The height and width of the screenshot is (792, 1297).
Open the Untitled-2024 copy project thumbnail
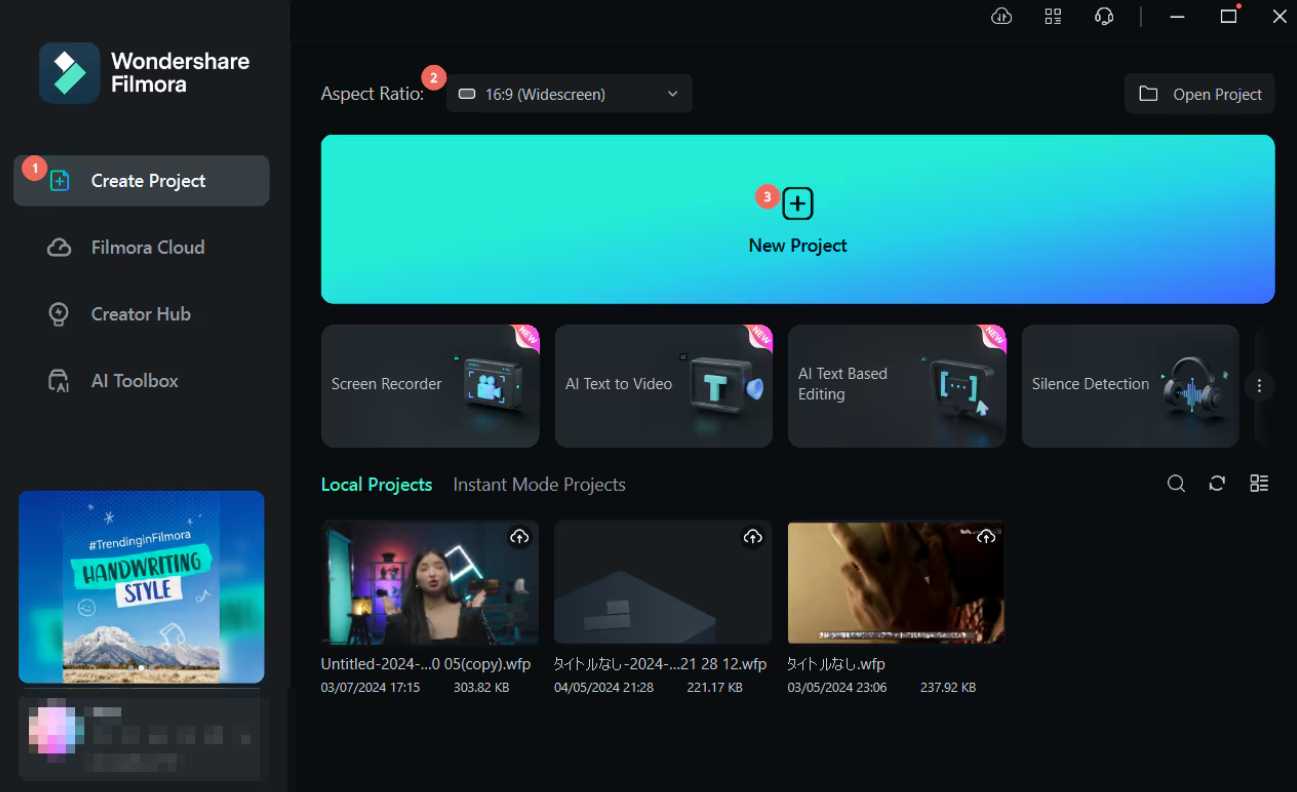[x=430, y=582]
